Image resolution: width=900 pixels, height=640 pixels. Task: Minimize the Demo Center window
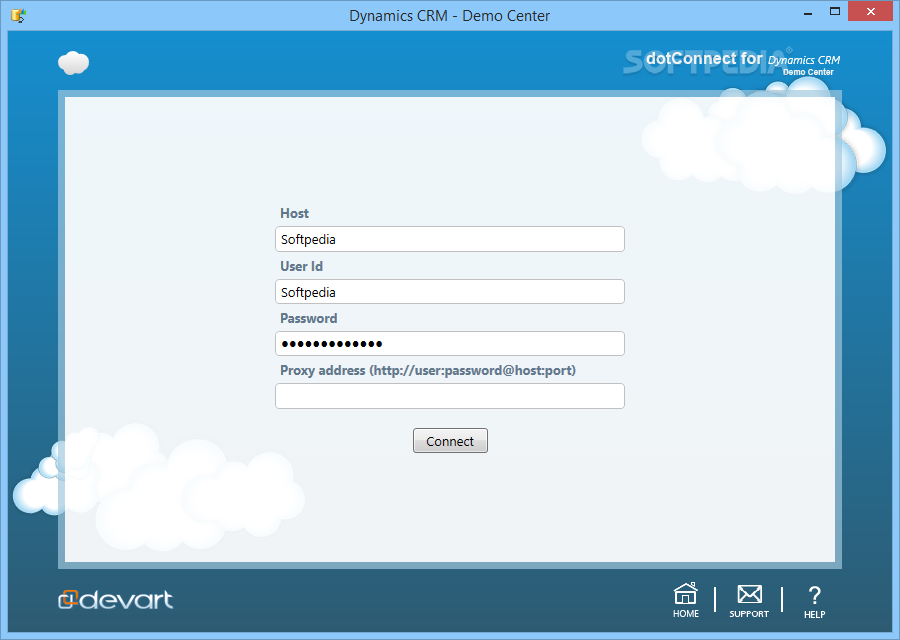[808, 13]
